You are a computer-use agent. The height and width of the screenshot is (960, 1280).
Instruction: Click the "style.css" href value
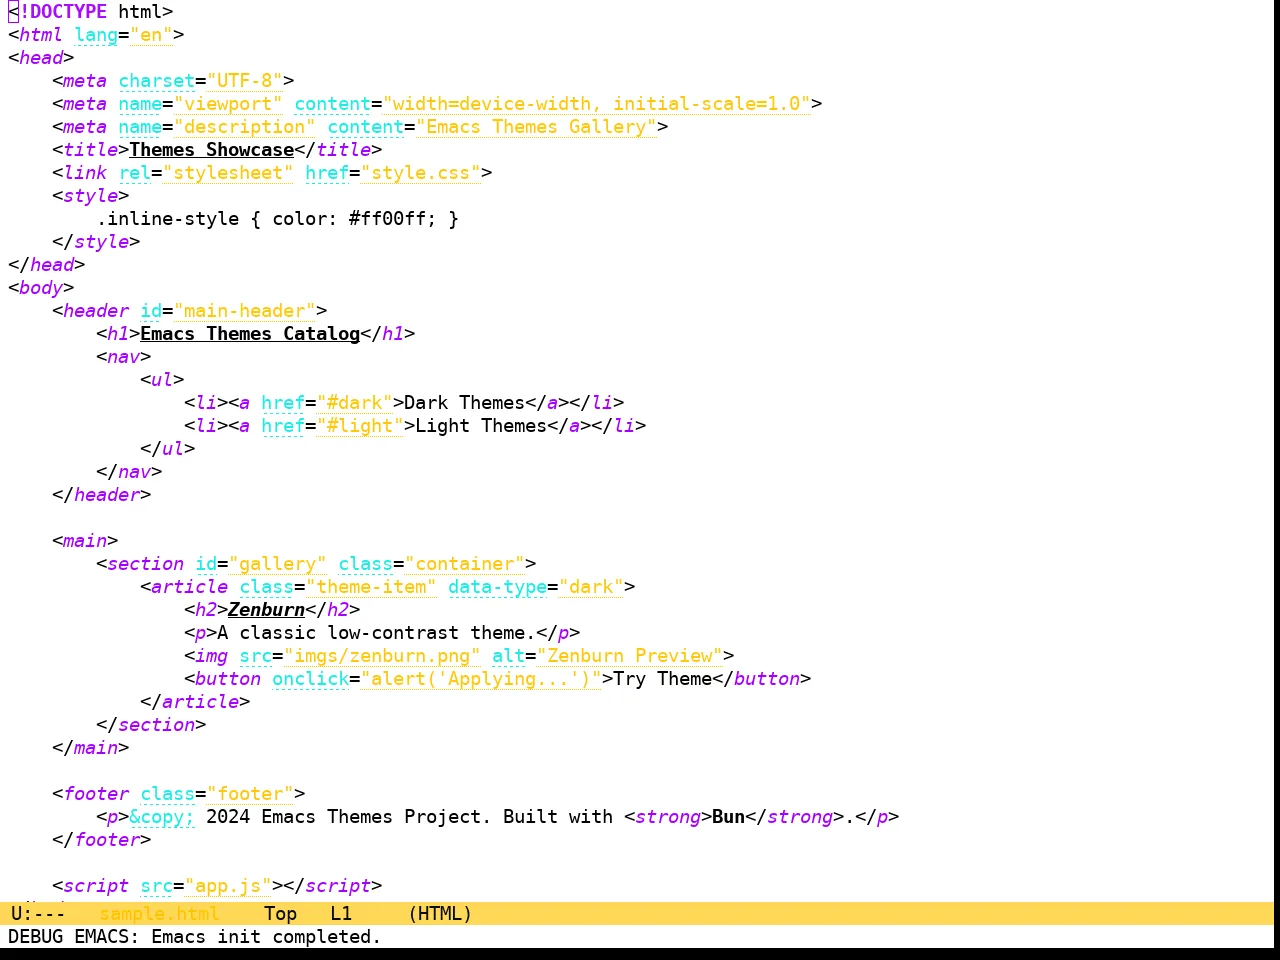coord(421,173)
